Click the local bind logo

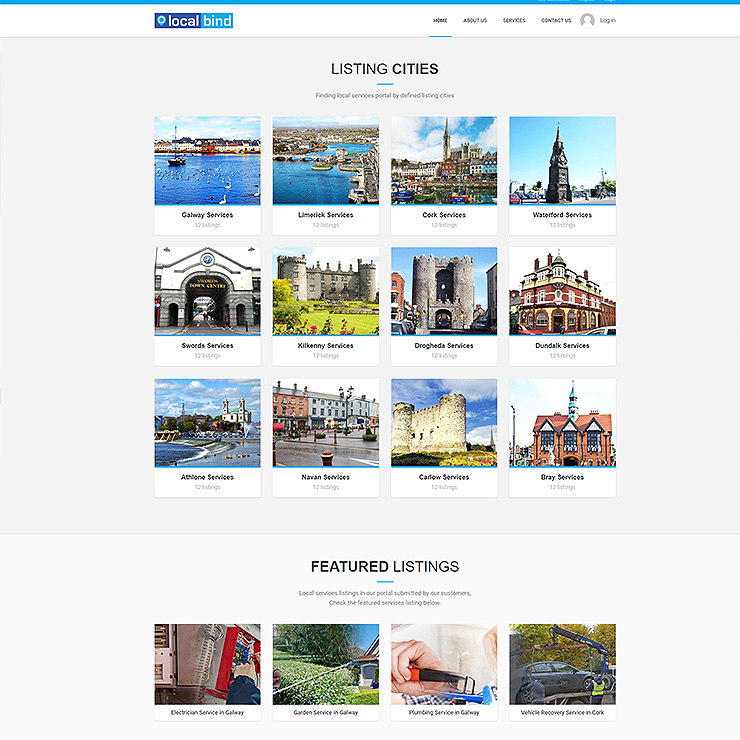click(193, 20)
